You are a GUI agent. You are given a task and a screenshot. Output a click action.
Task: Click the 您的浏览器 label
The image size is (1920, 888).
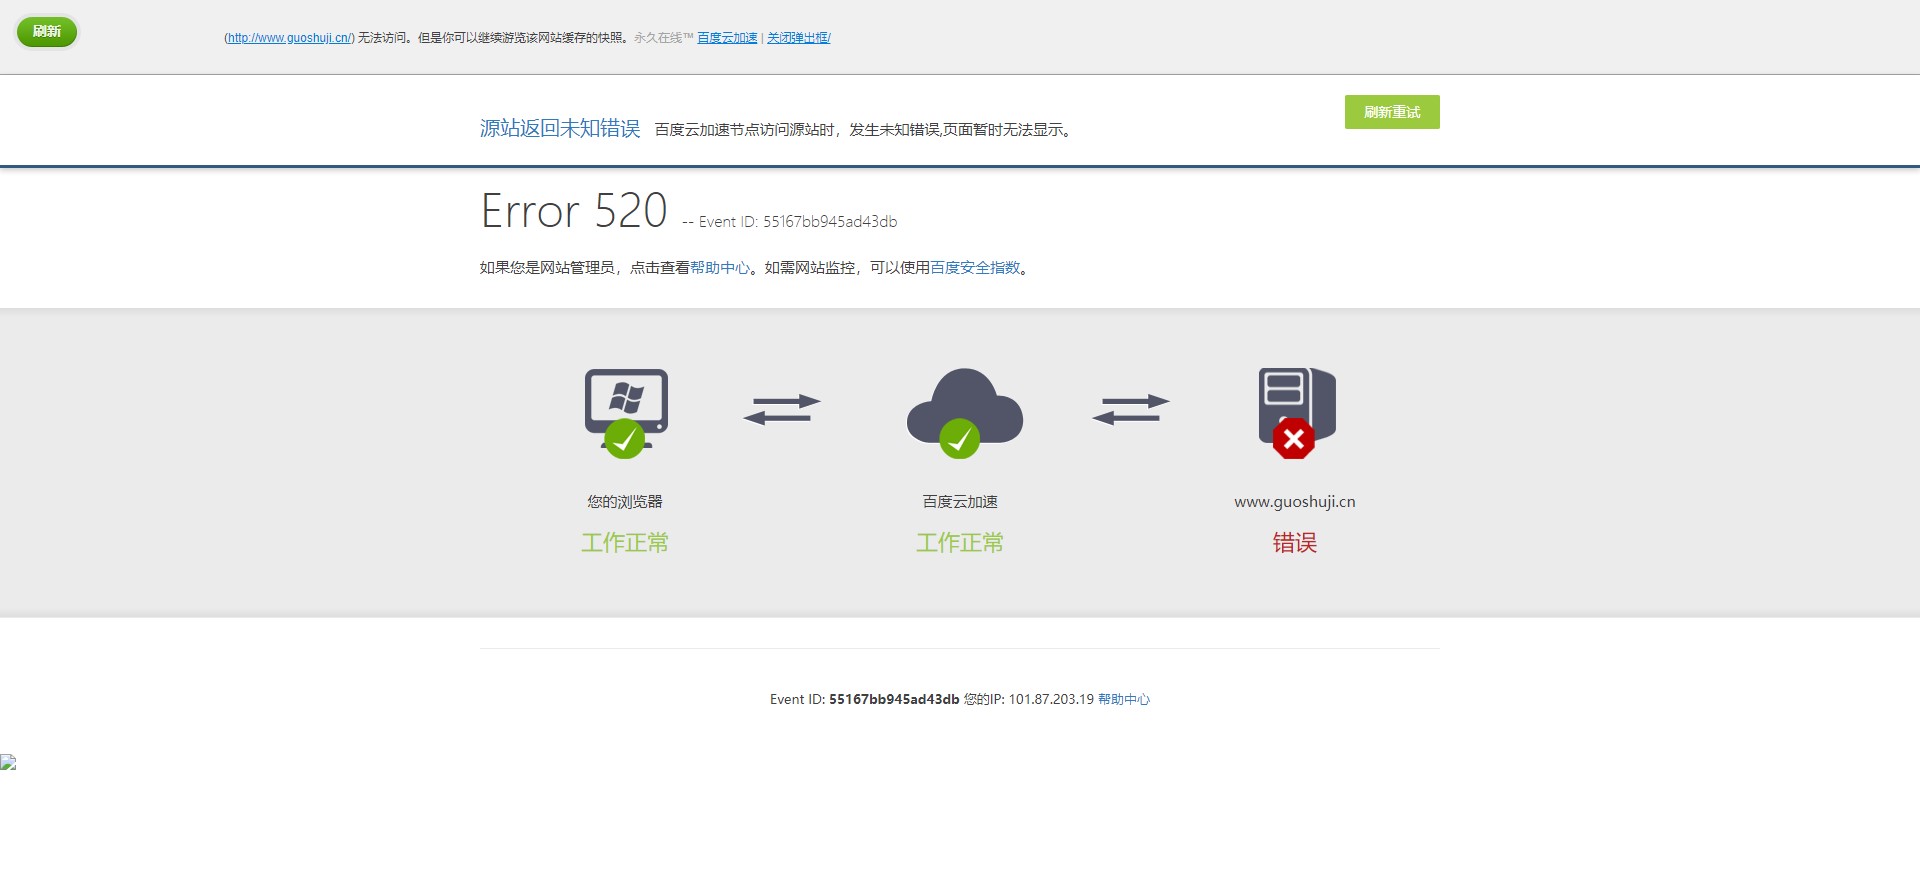click(x=625, y=502)
